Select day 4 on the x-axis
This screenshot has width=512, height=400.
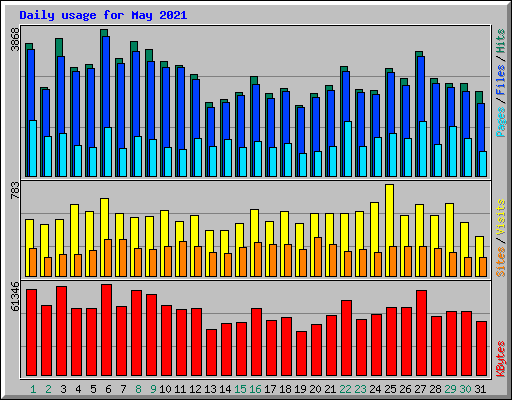78,389
